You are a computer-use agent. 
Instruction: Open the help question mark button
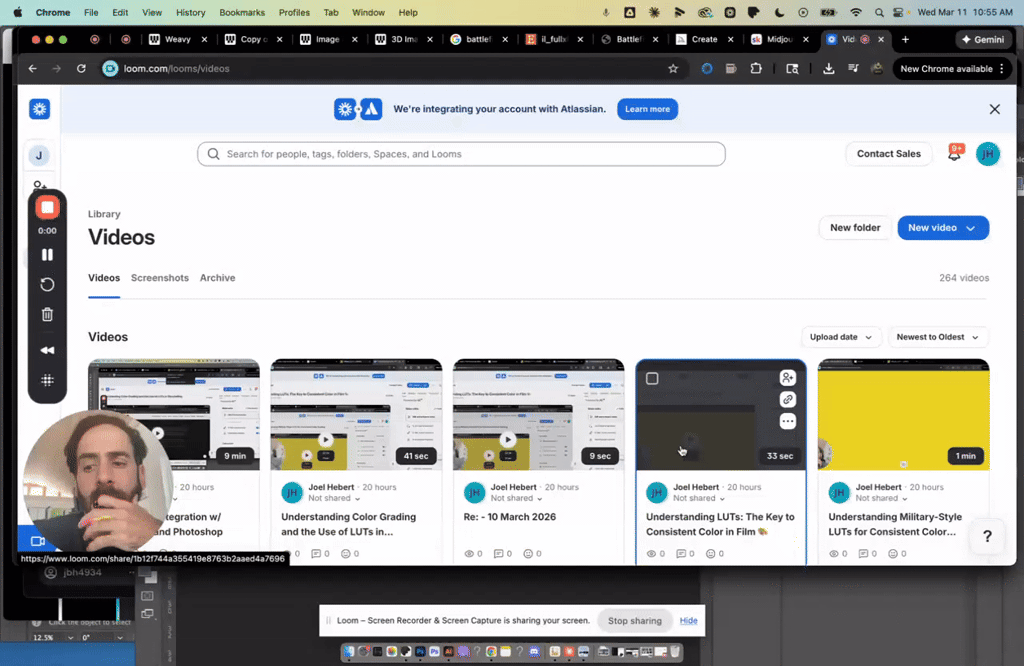tap(987, 537)
